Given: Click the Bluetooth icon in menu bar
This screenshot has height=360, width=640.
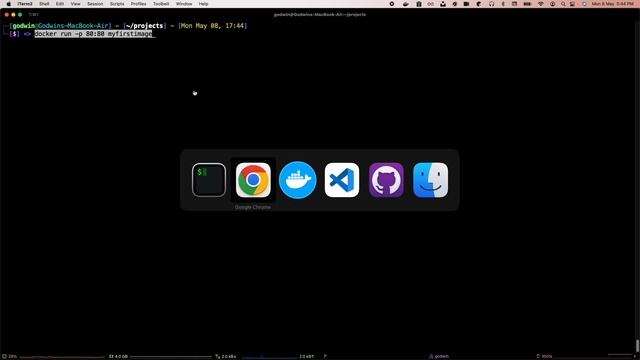Looking at the screenshot, I should click(x=503, y=4).
